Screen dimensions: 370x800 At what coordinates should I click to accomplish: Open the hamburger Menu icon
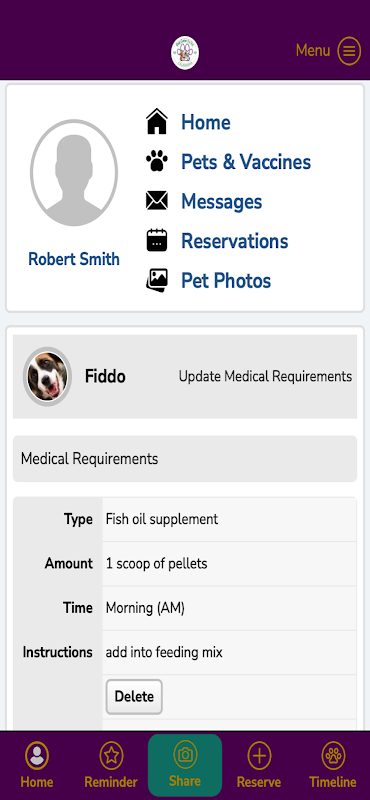click(x=349, y=51)
